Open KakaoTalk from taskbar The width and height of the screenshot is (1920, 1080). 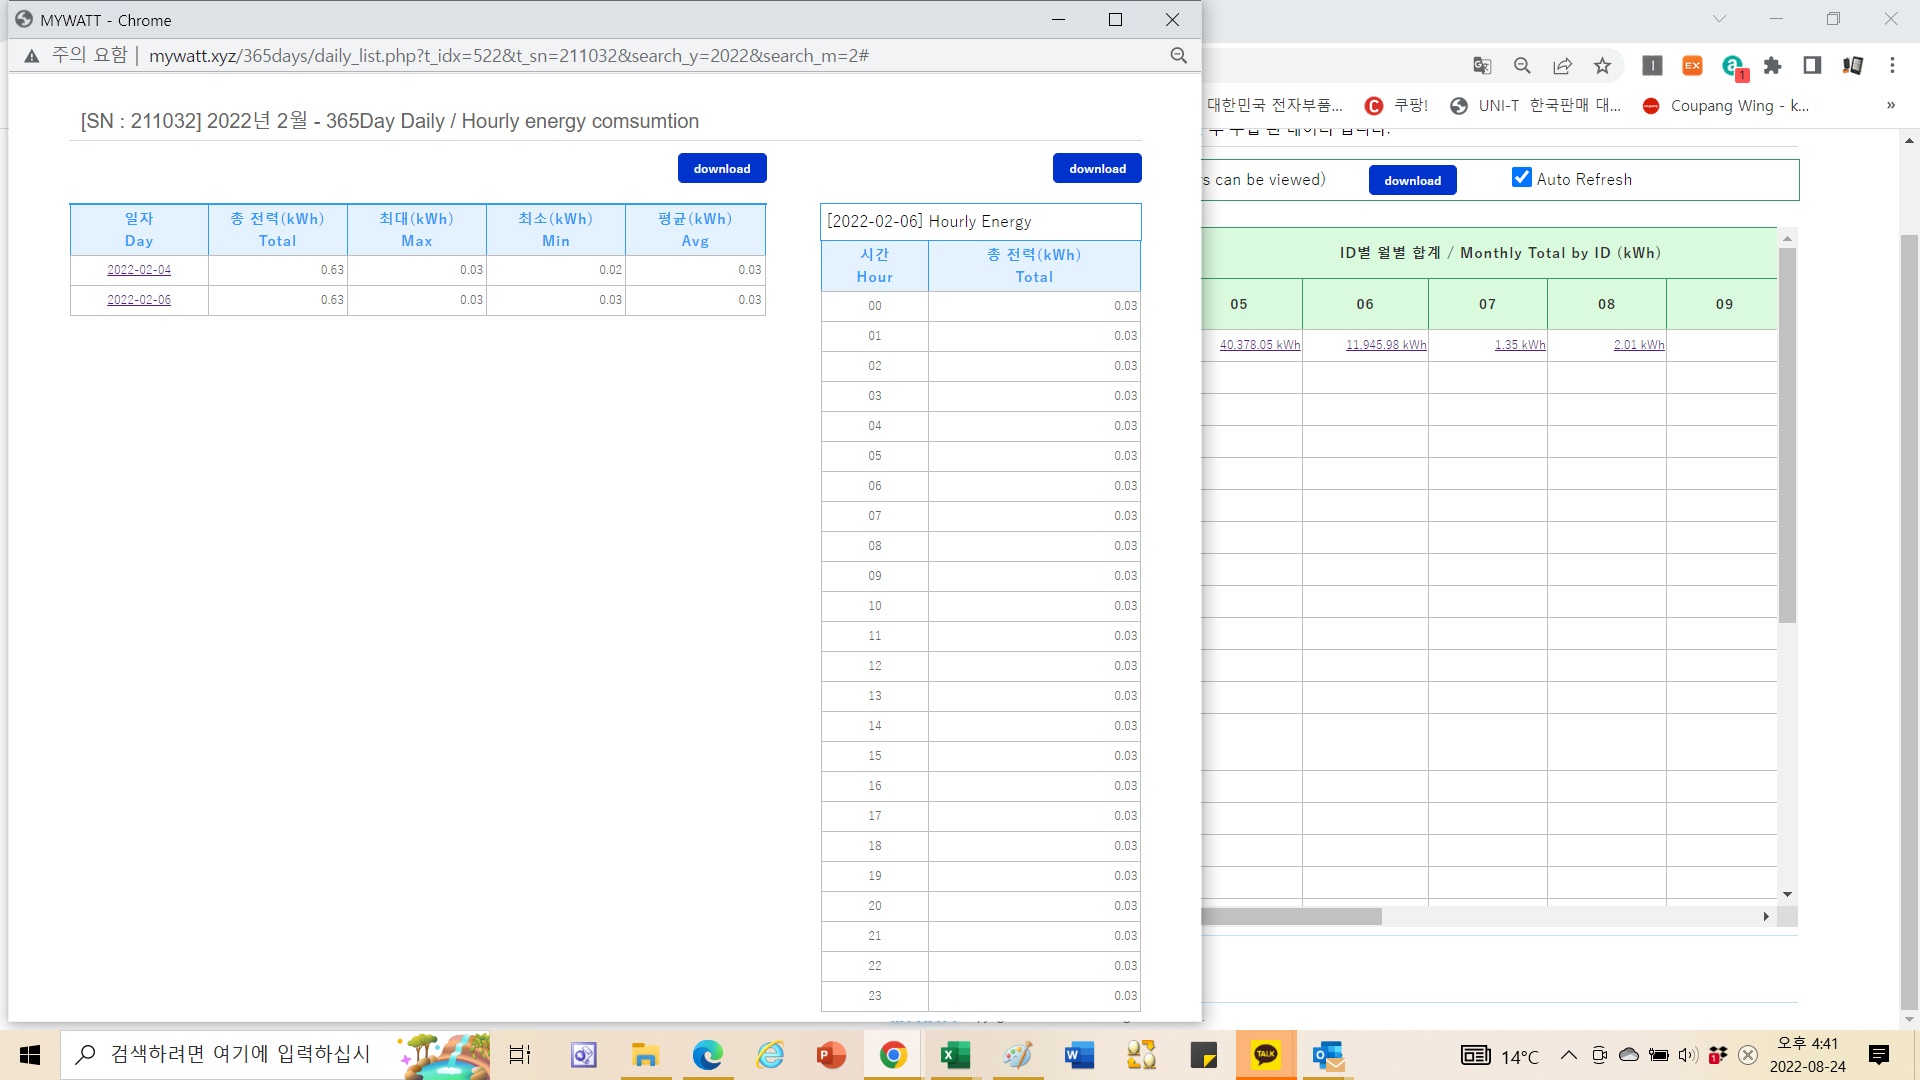(1266, 1055)
